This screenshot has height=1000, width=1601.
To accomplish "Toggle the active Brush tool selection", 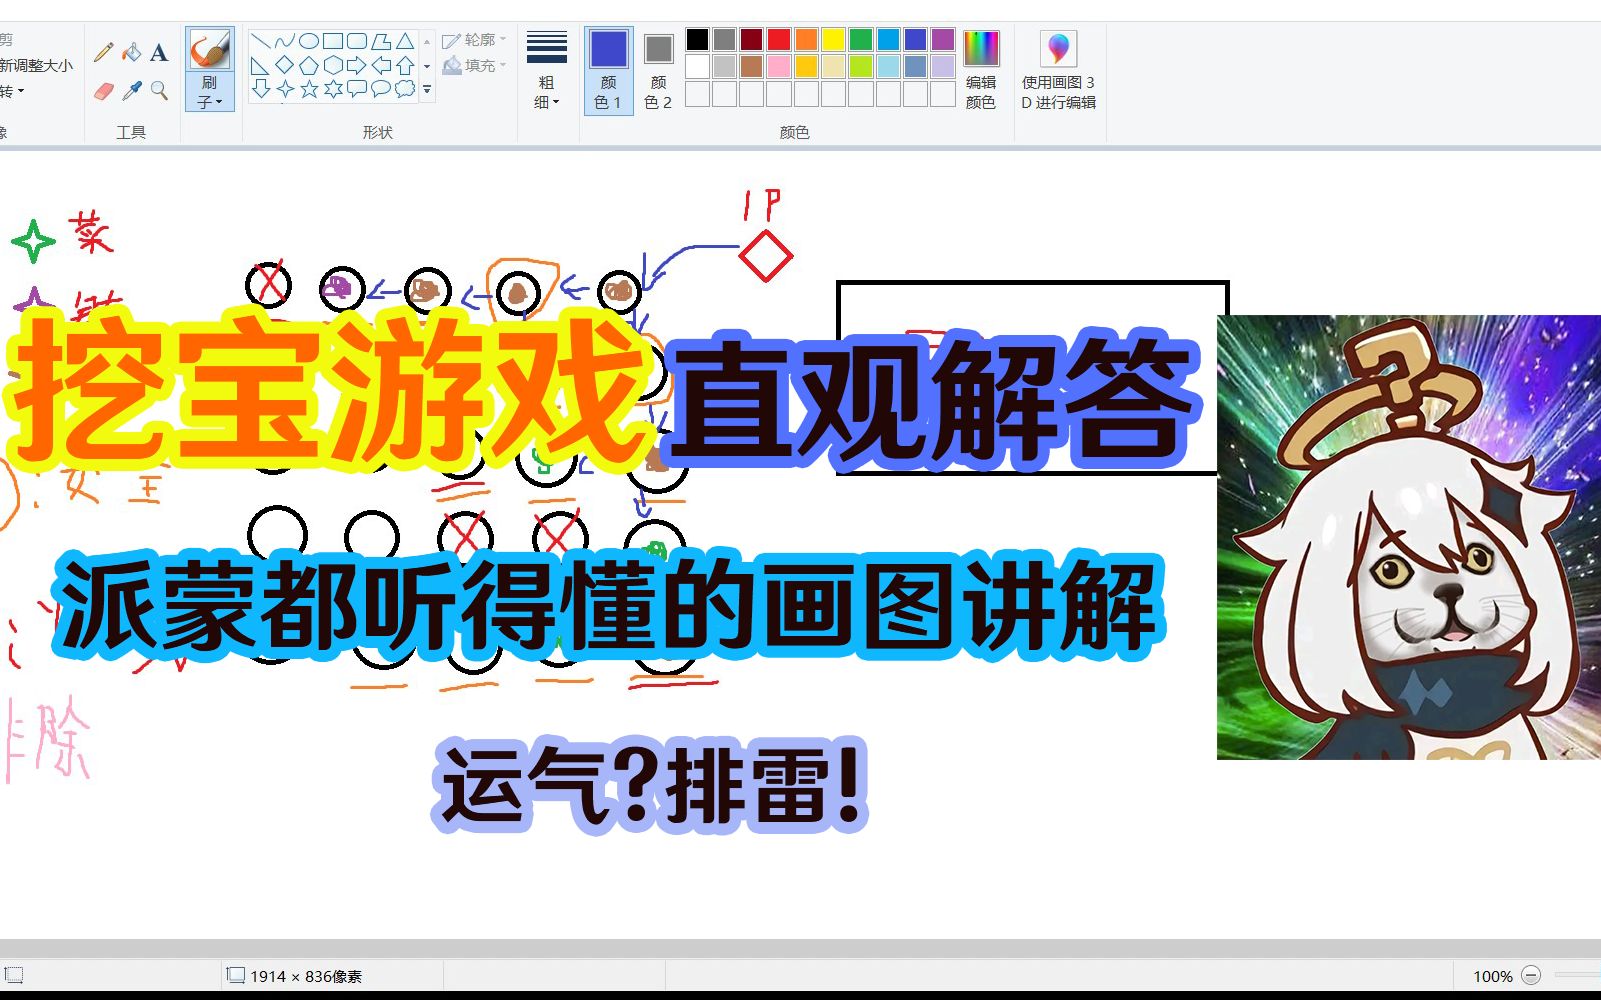I will pyautogui.click(x=208, y=48).
